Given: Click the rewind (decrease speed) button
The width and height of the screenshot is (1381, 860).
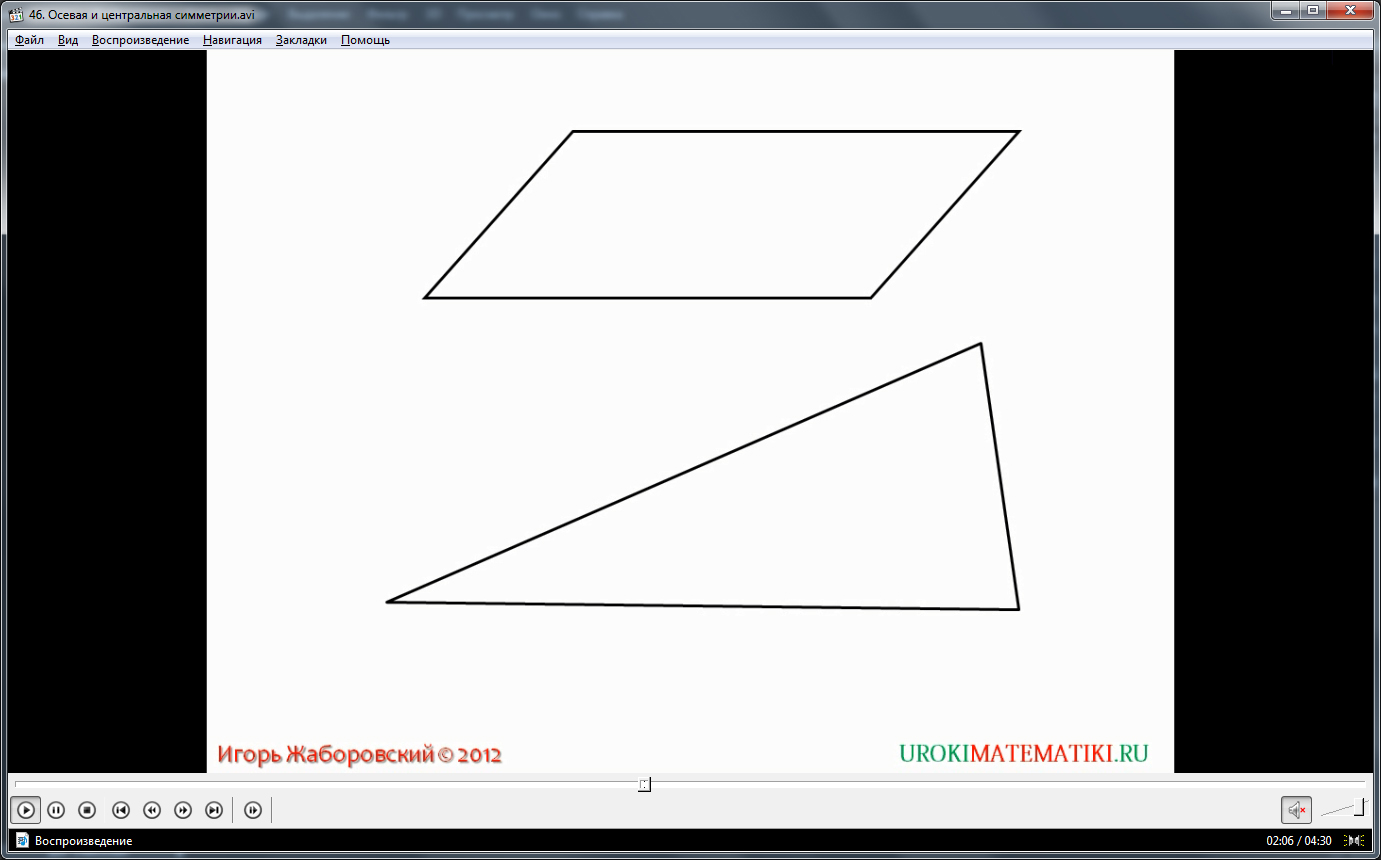Looking at the screenshot, I should [x=152, y=810].
